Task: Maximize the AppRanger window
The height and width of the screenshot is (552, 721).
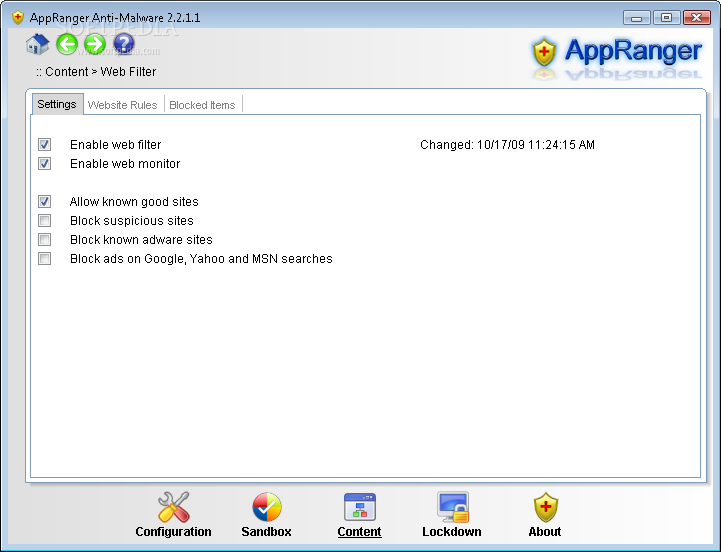Action: [x=666, y=18]
